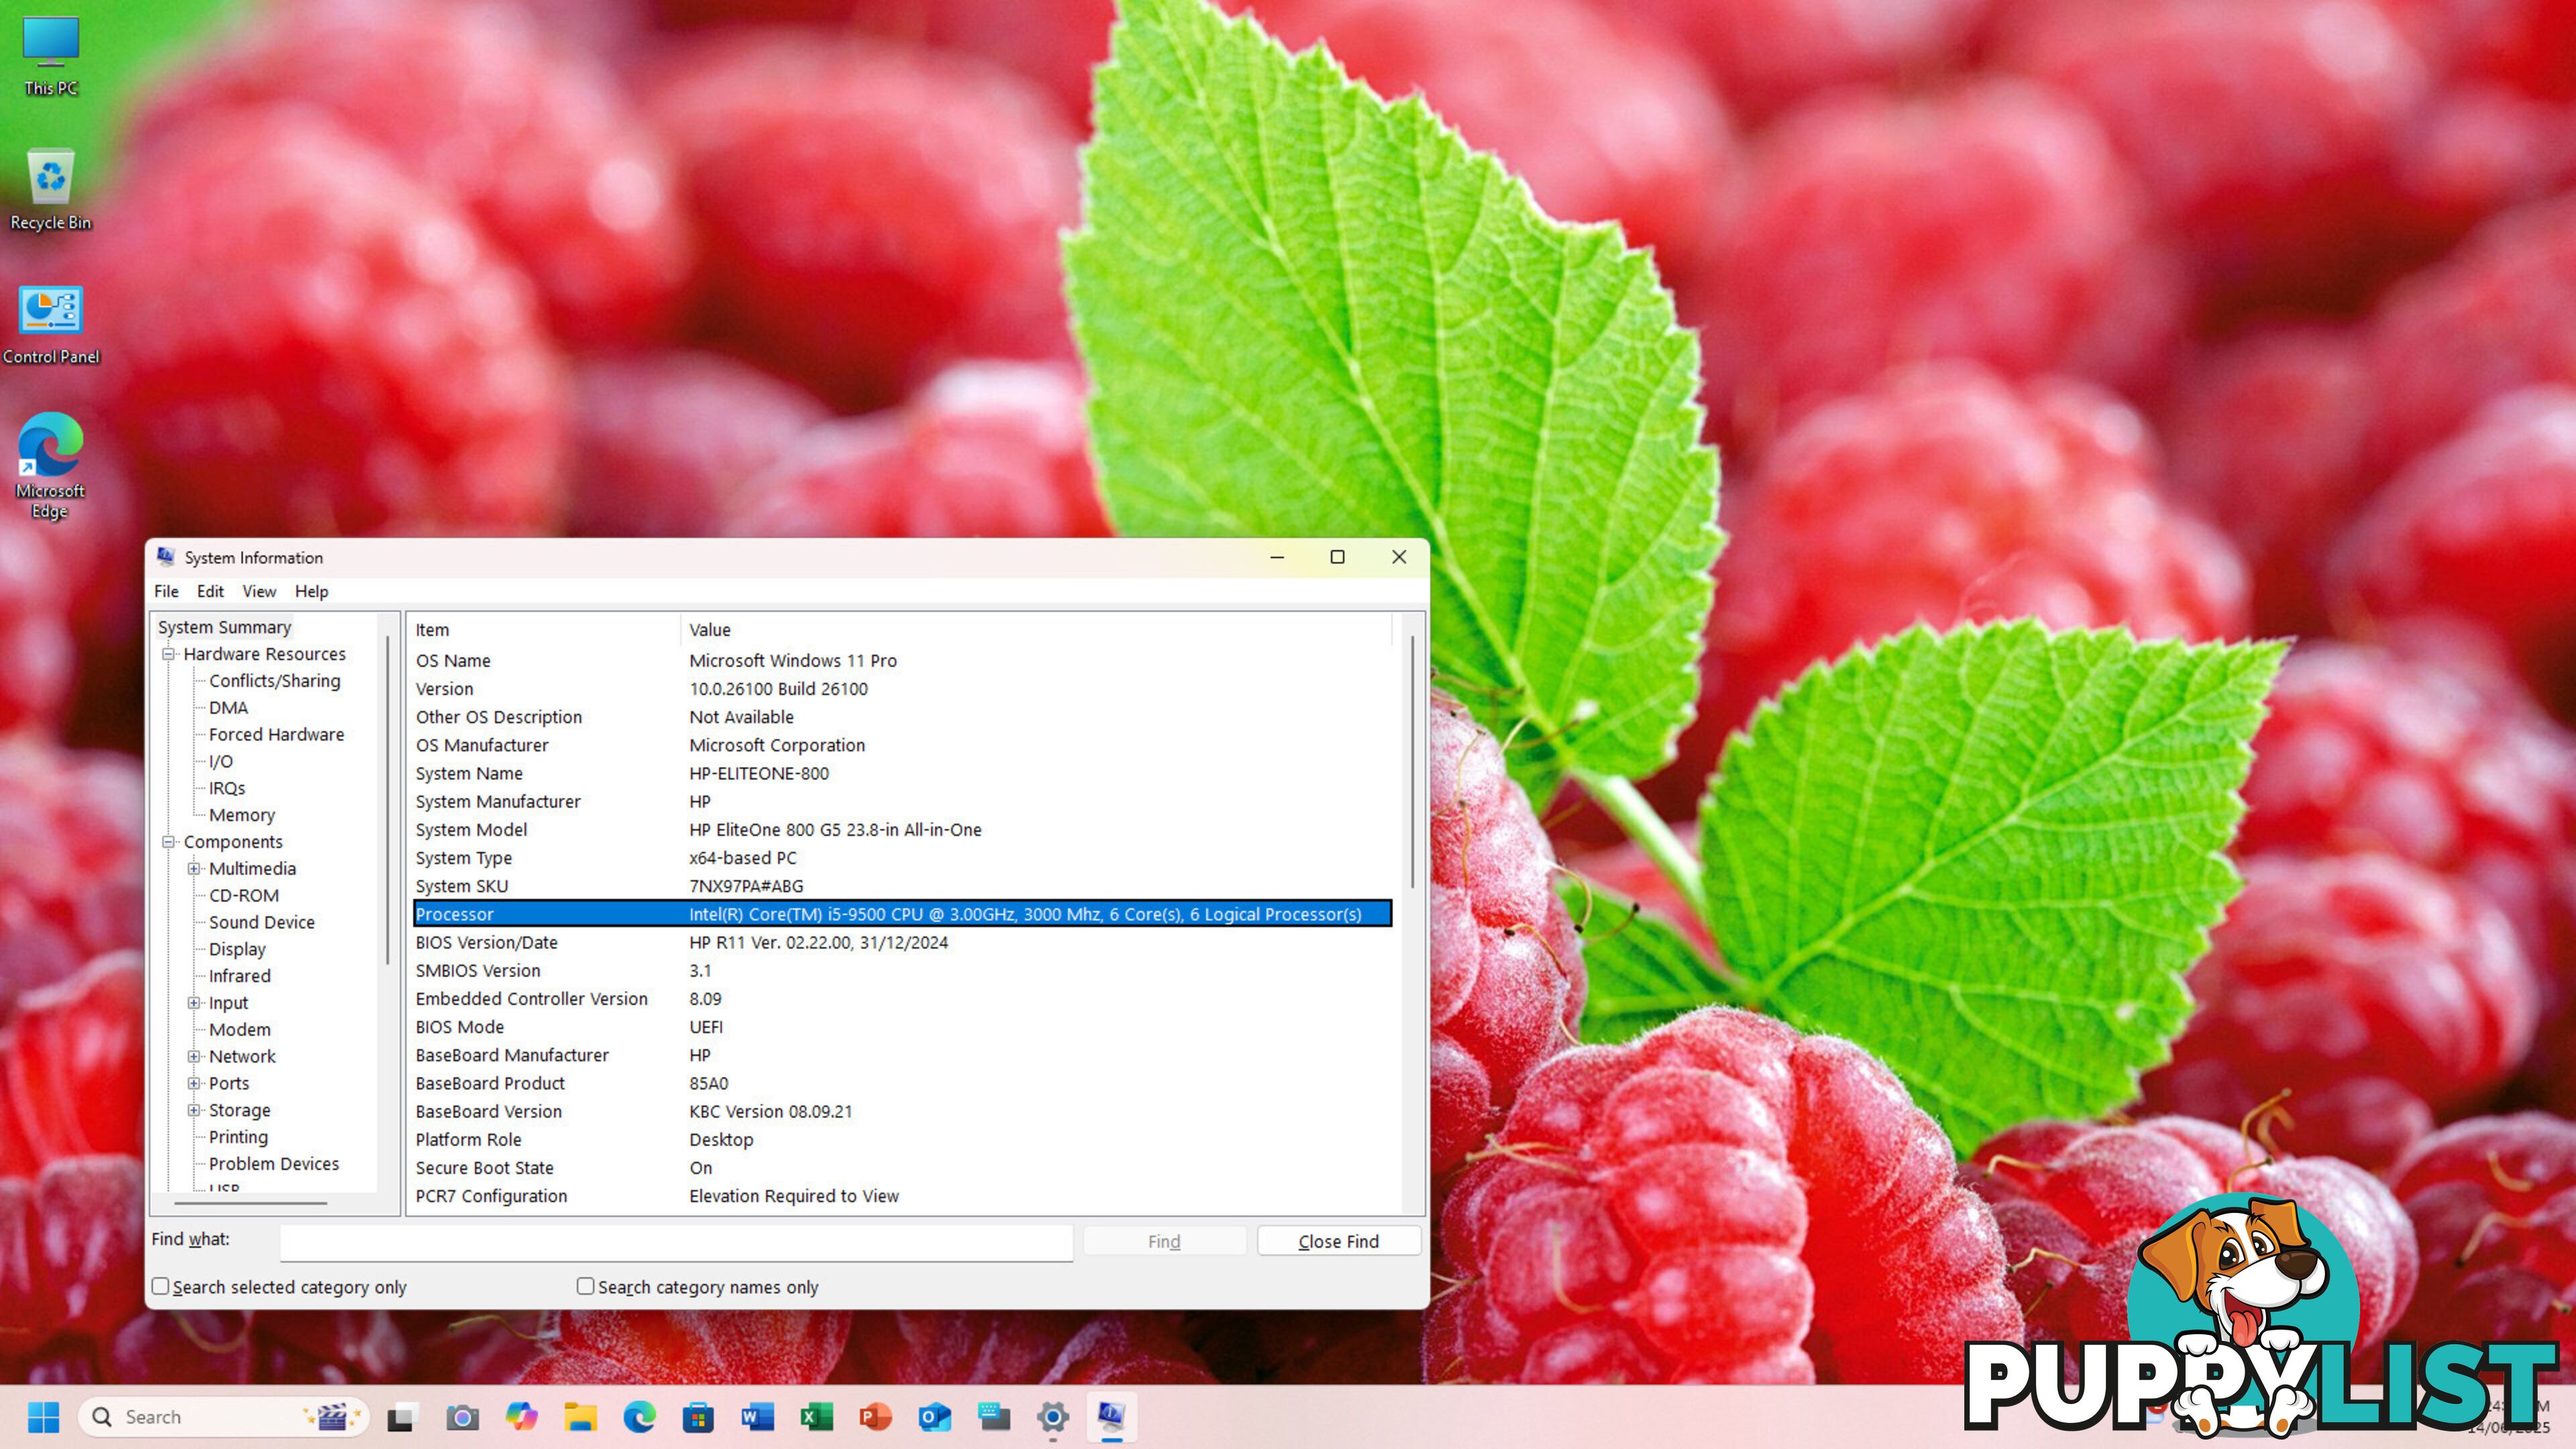
Task: Select Memory in the tree
Action: click(241, 815)
